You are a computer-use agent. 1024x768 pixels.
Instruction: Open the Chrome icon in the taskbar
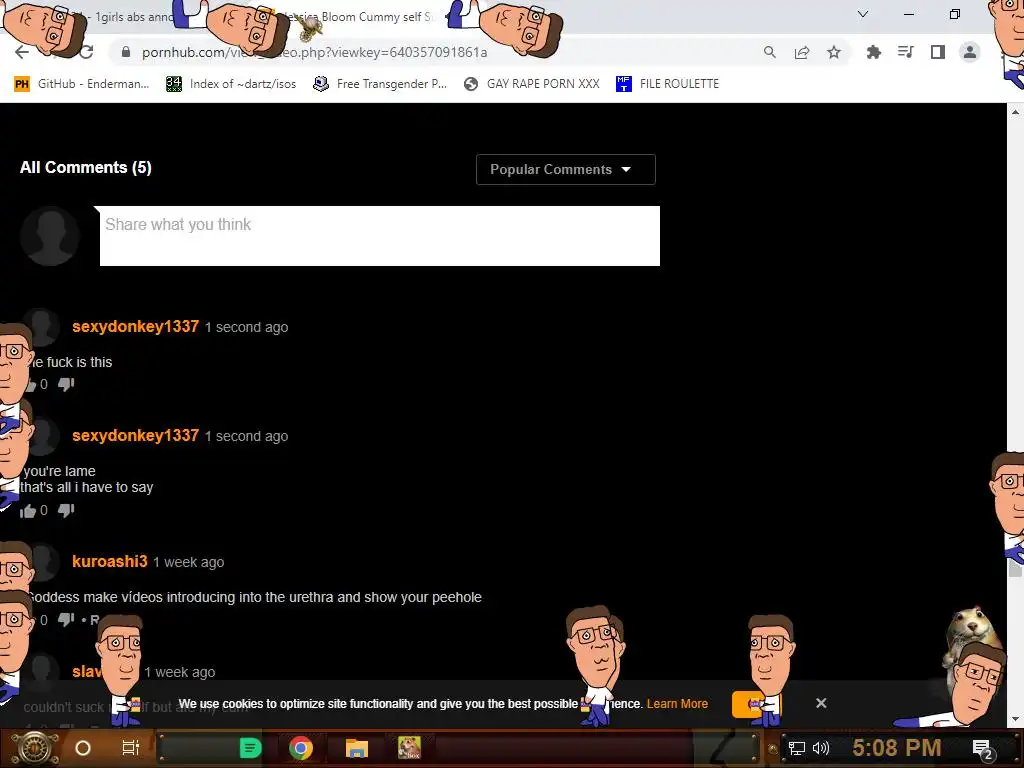coord(301,748)
